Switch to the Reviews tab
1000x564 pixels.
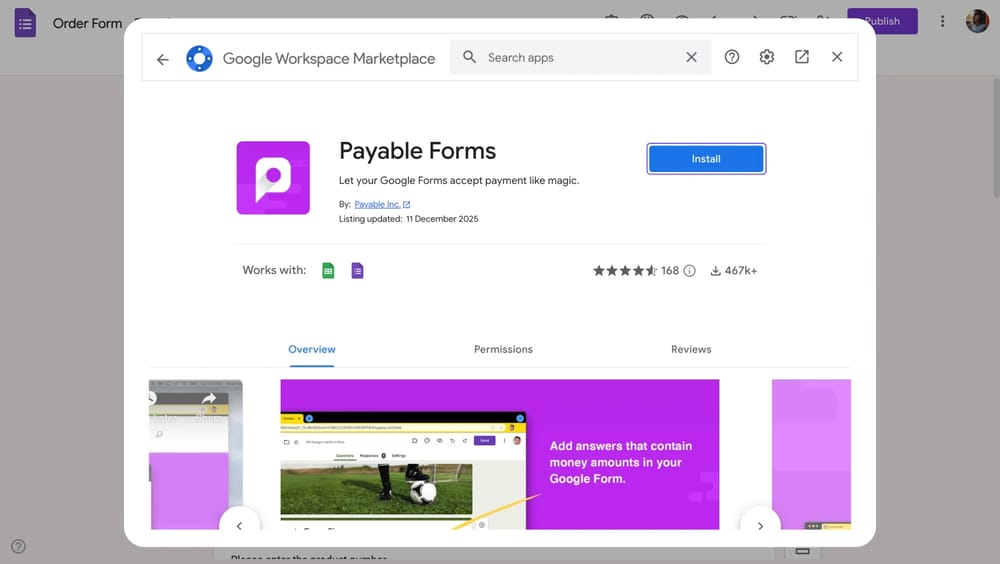[x=691, y=350]
